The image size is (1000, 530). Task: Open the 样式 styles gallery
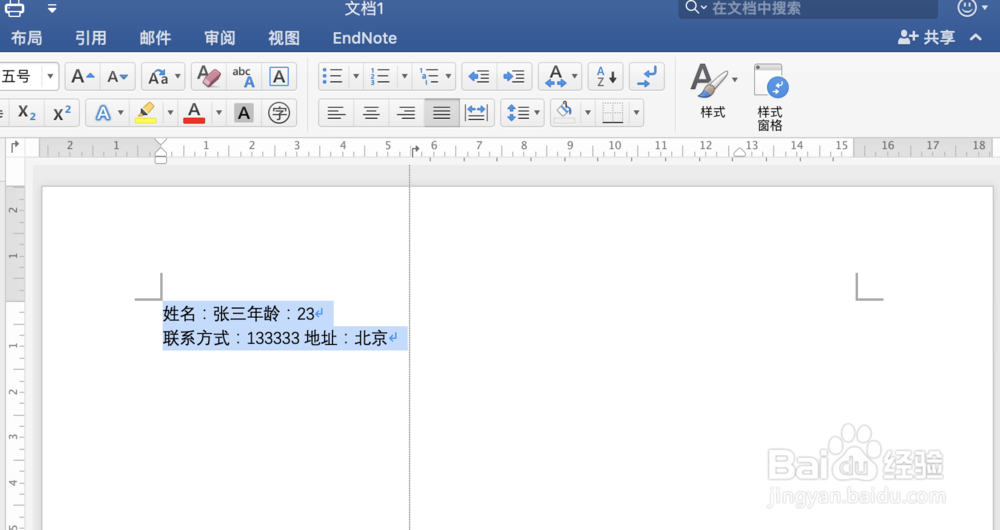coord(714,91)
